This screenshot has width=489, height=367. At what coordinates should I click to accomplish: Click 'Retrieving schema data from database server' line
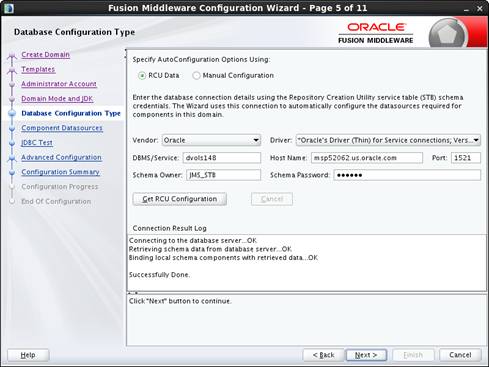point(210,249)
